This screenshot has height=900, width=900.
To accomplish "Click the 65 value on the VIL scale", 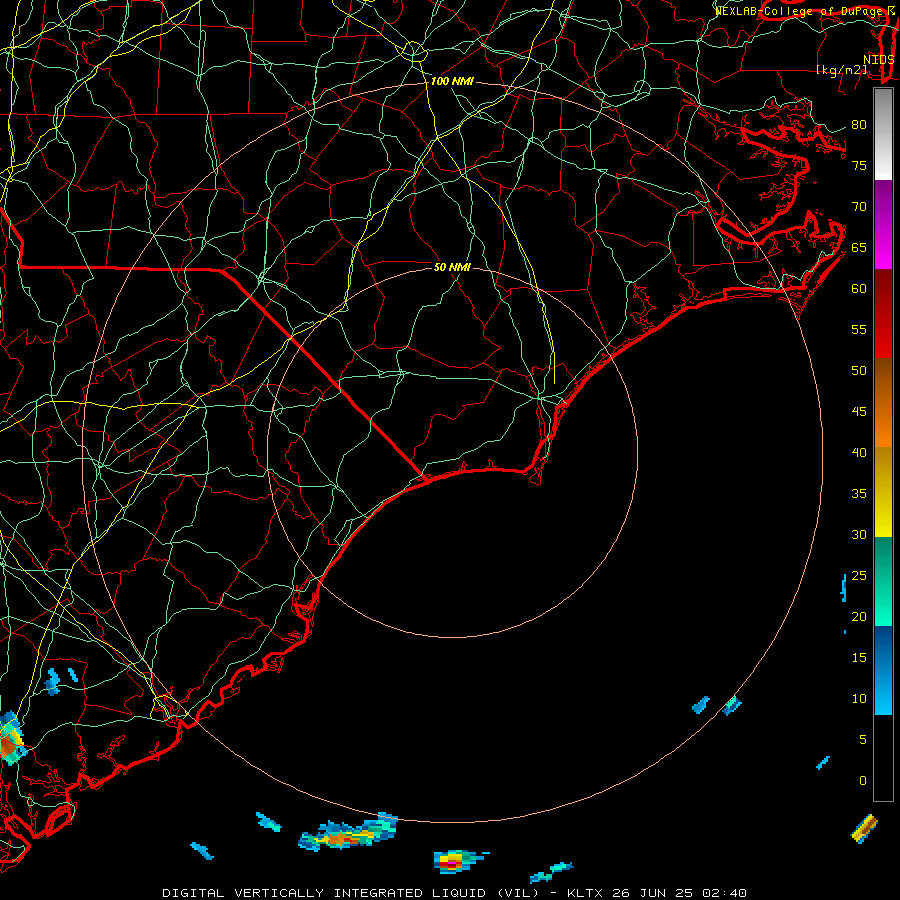I will [x=859, y=247].
